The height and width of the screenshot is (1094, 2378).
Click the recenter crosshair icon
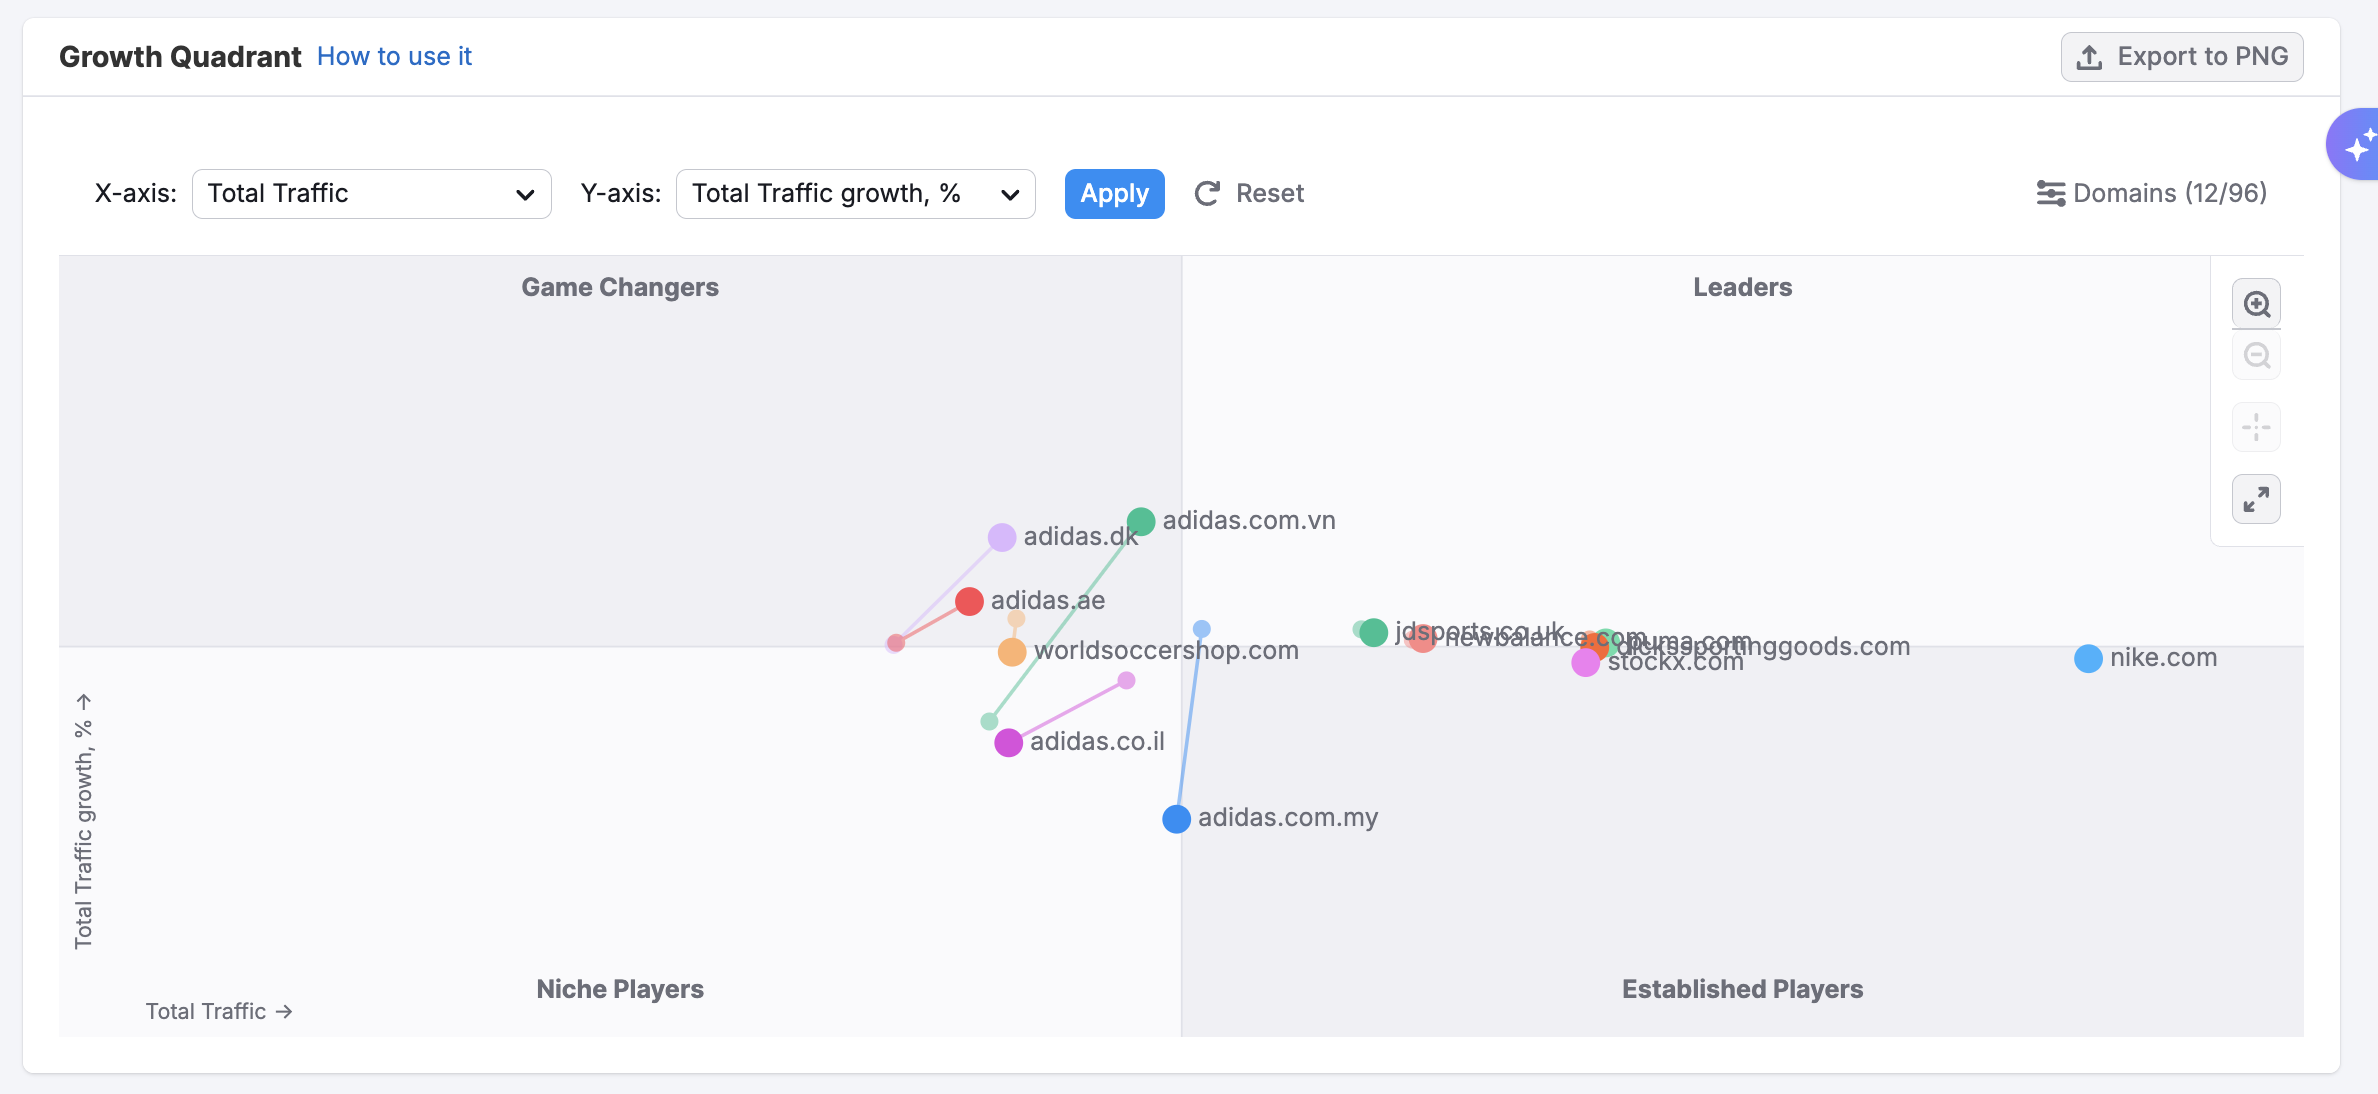point(2256,428)
